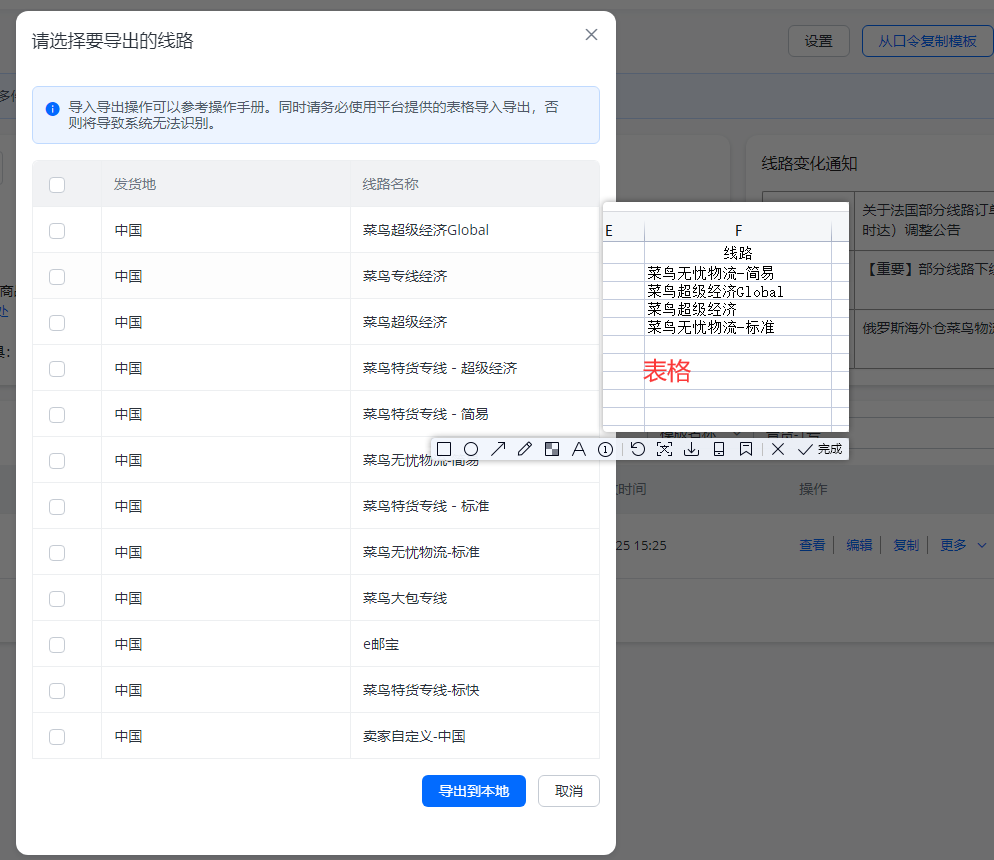
Task: Finish the screenshot with 完成
Action: click(820, 449)
